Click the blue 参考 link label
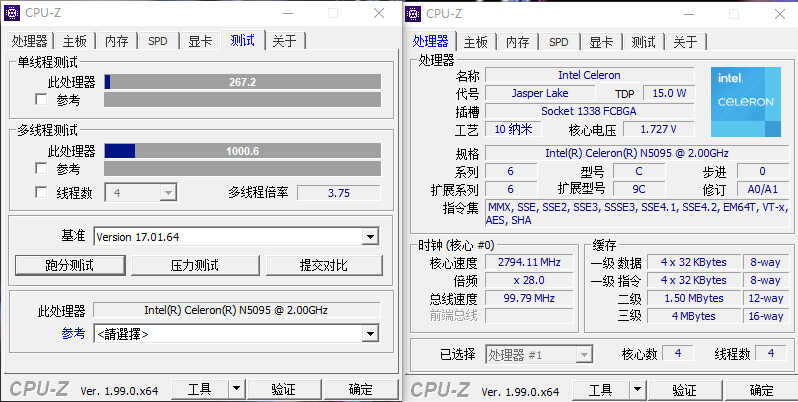This screenshot has height=402, width=798. point(73,333)
